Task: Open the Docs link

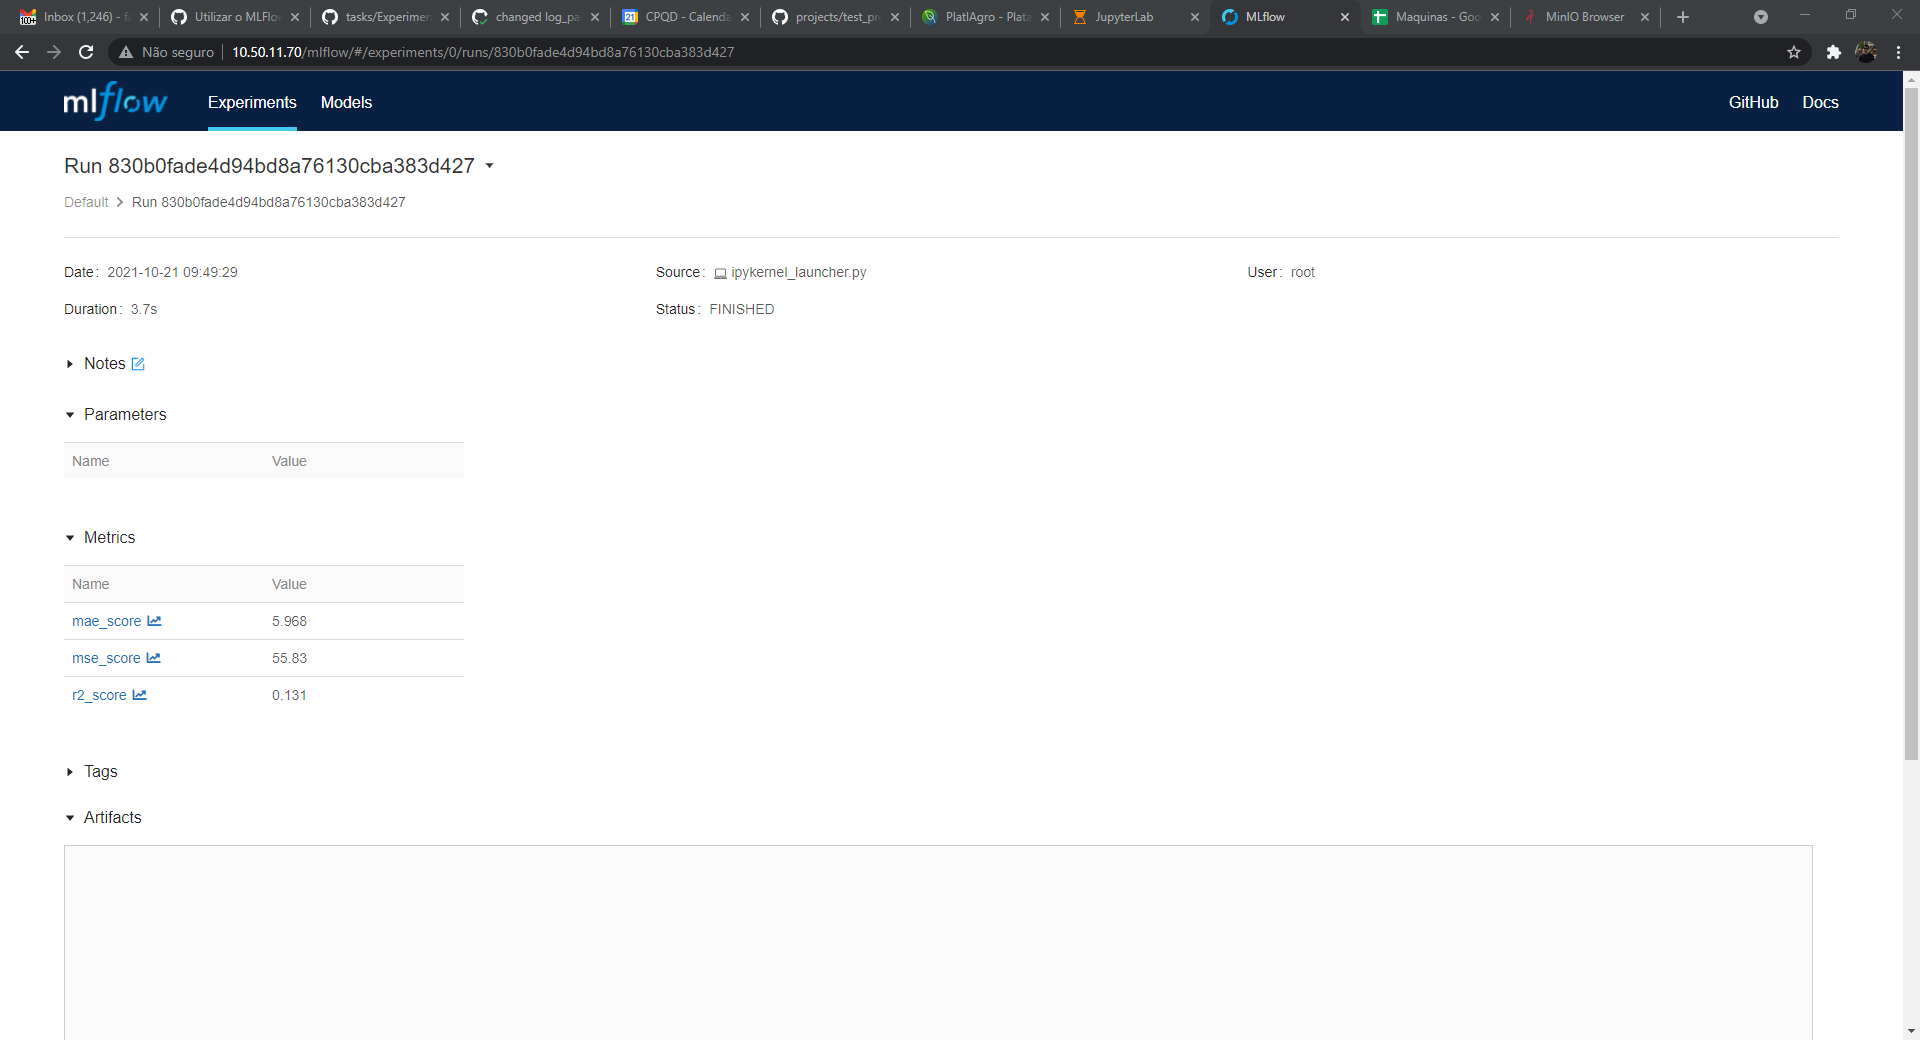Action: pyautogui.click(x=1820, y=102)
